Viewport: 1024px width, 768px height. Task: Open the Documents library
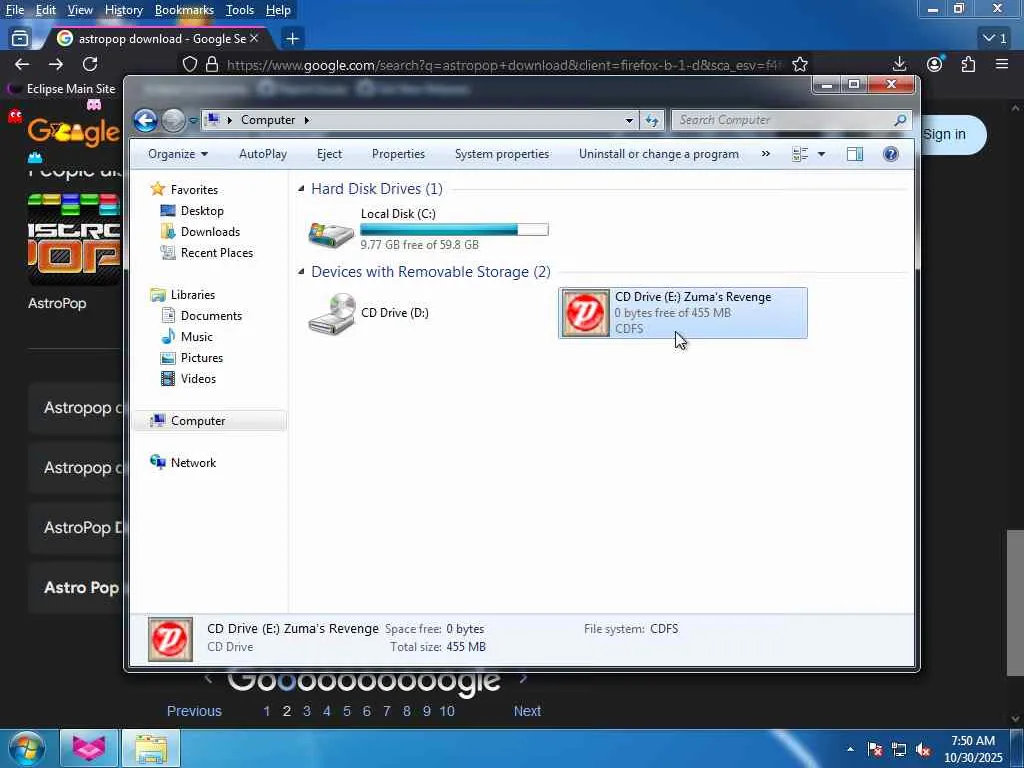pos(211,316)
